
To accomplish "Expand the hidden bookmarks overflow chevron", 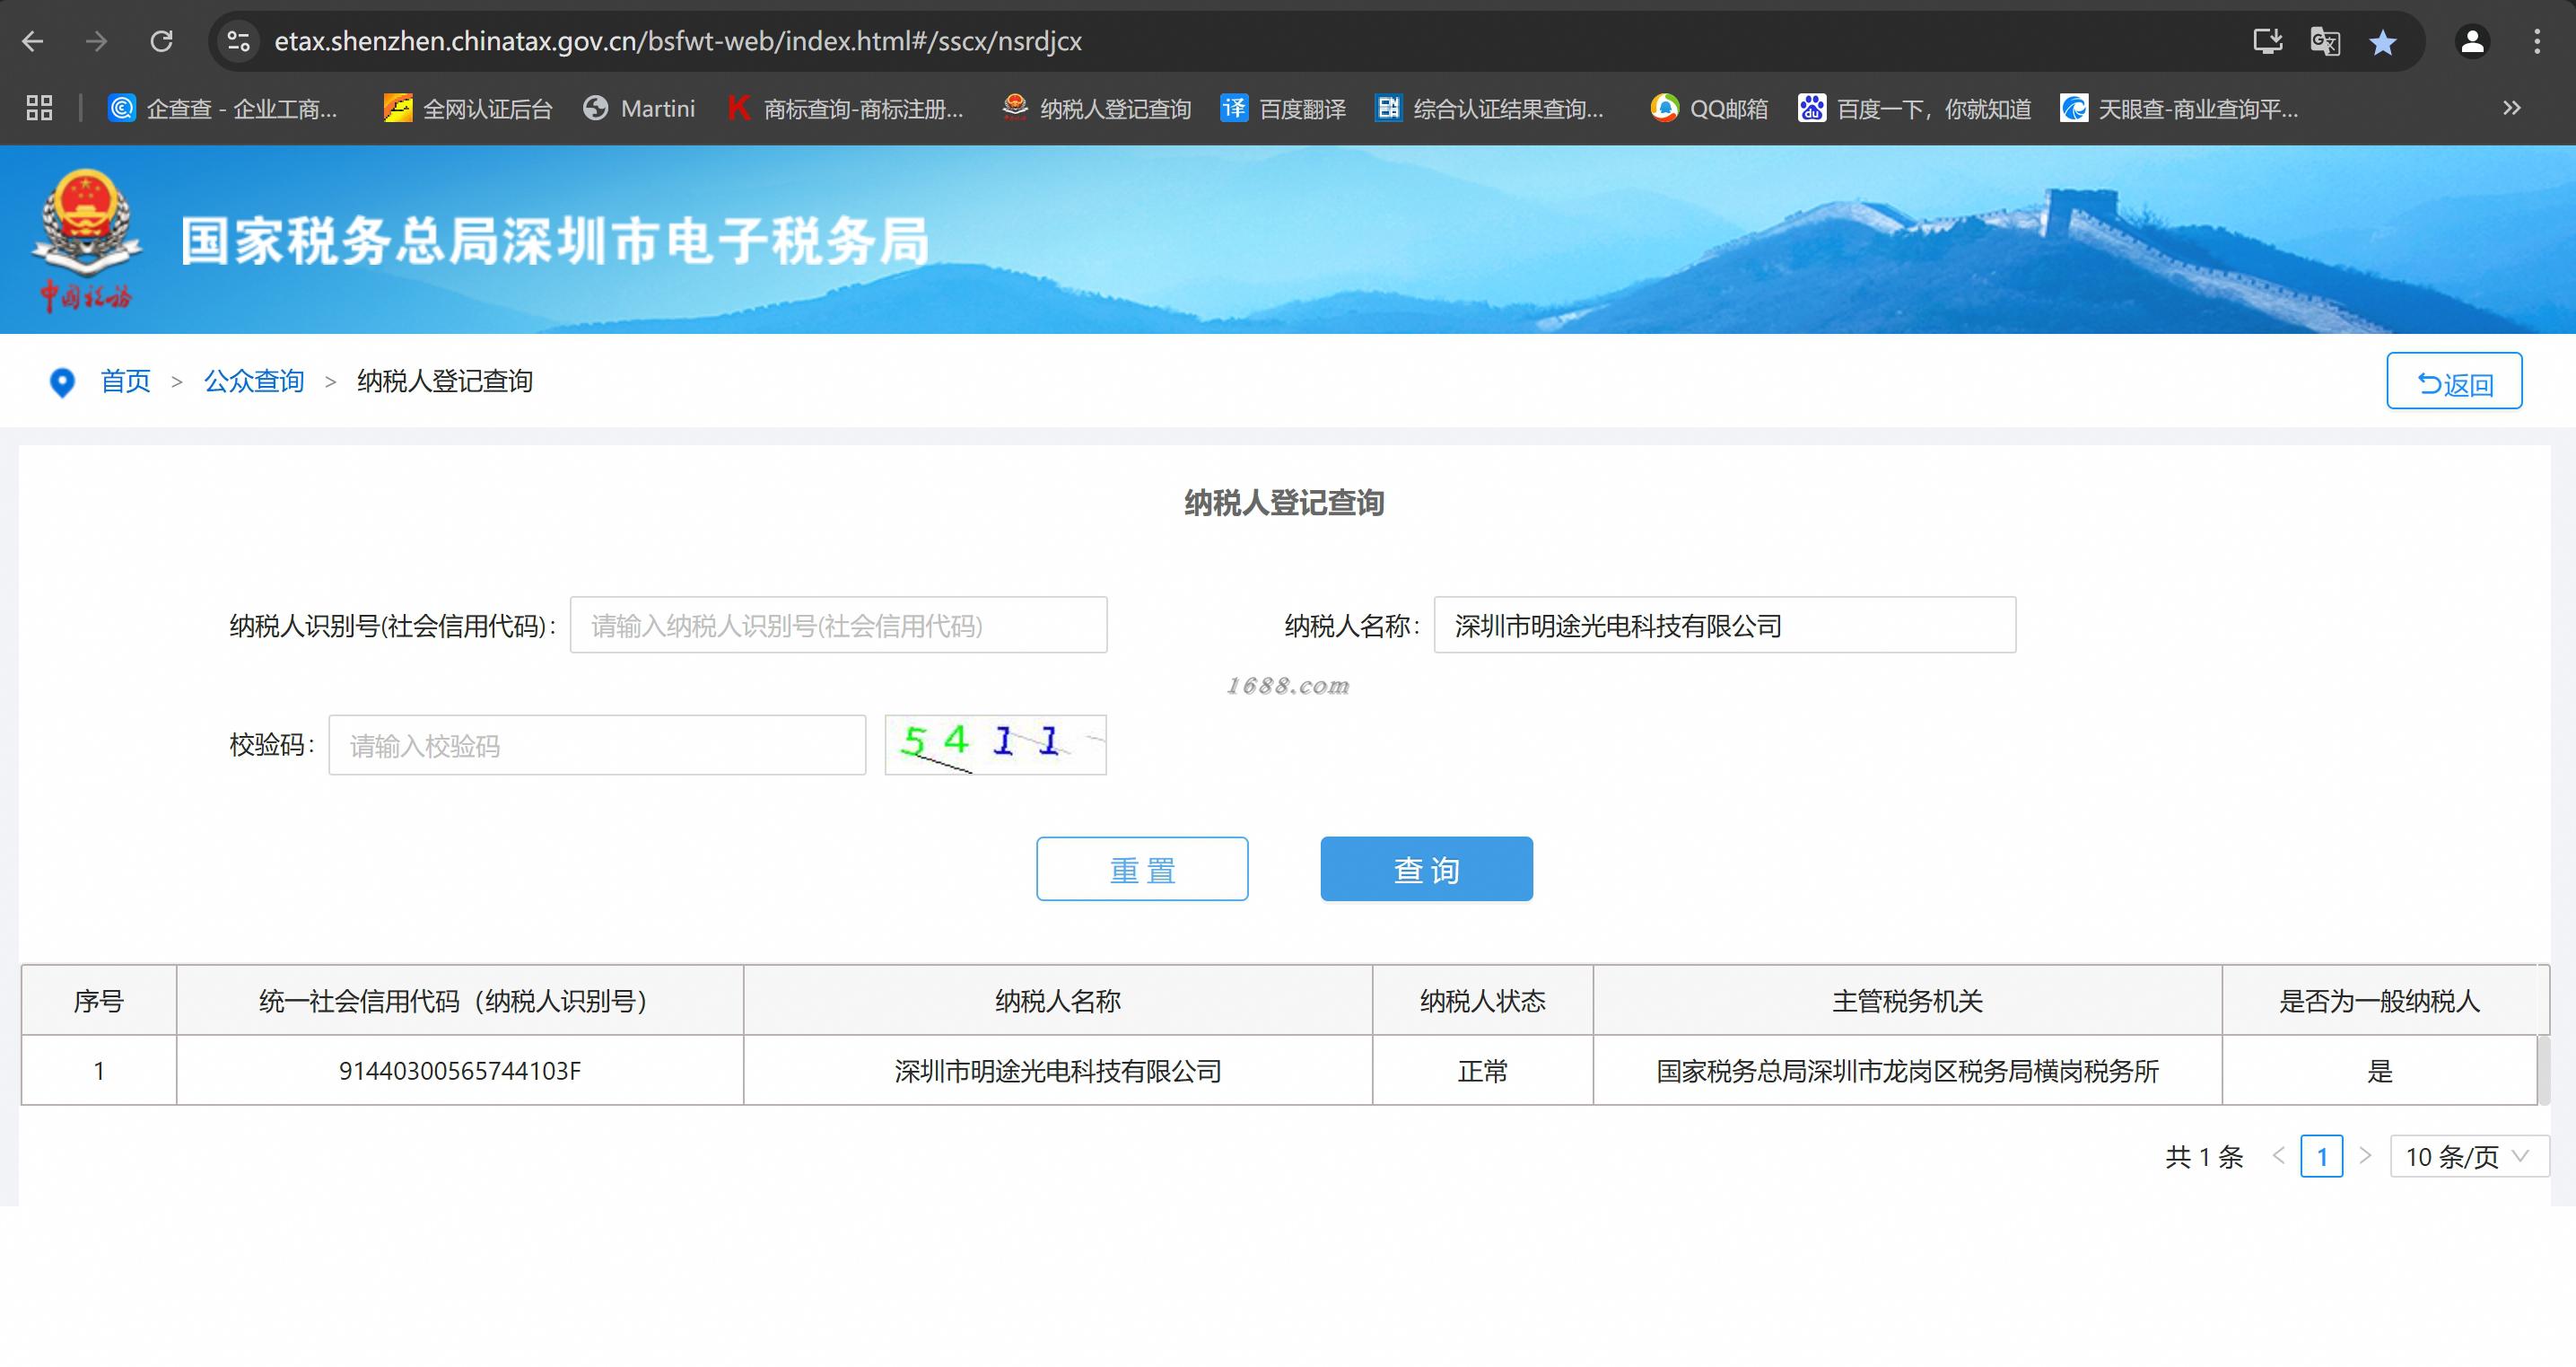I will tap(2511, 108).
